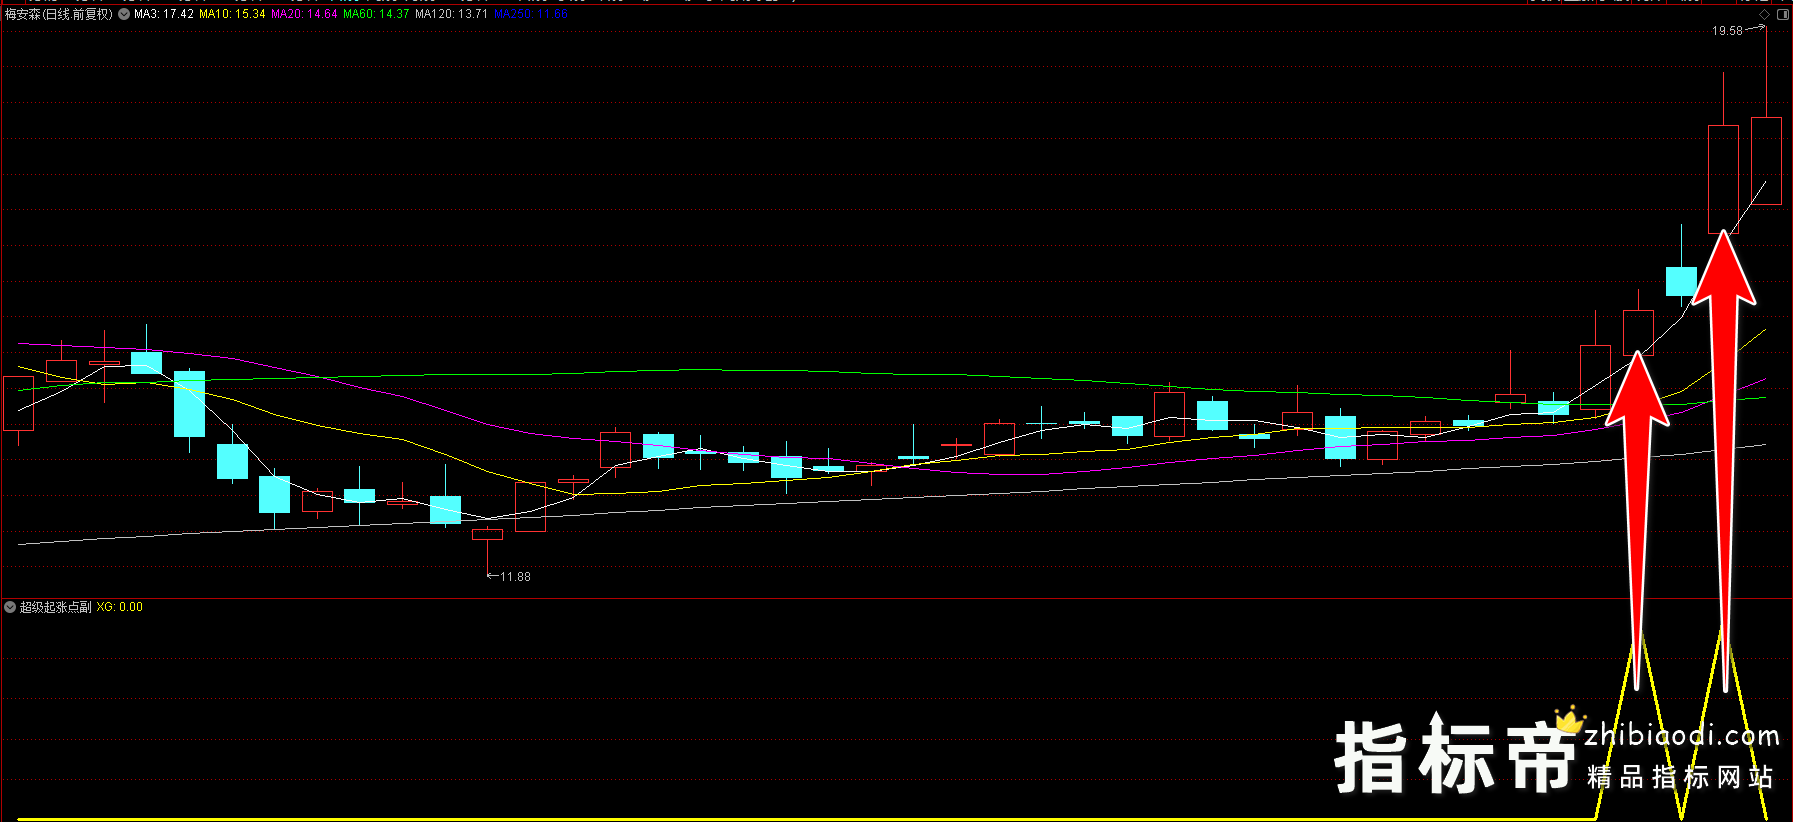Open the main chart indicator dropdown beside 梅安森

[124, 14]
